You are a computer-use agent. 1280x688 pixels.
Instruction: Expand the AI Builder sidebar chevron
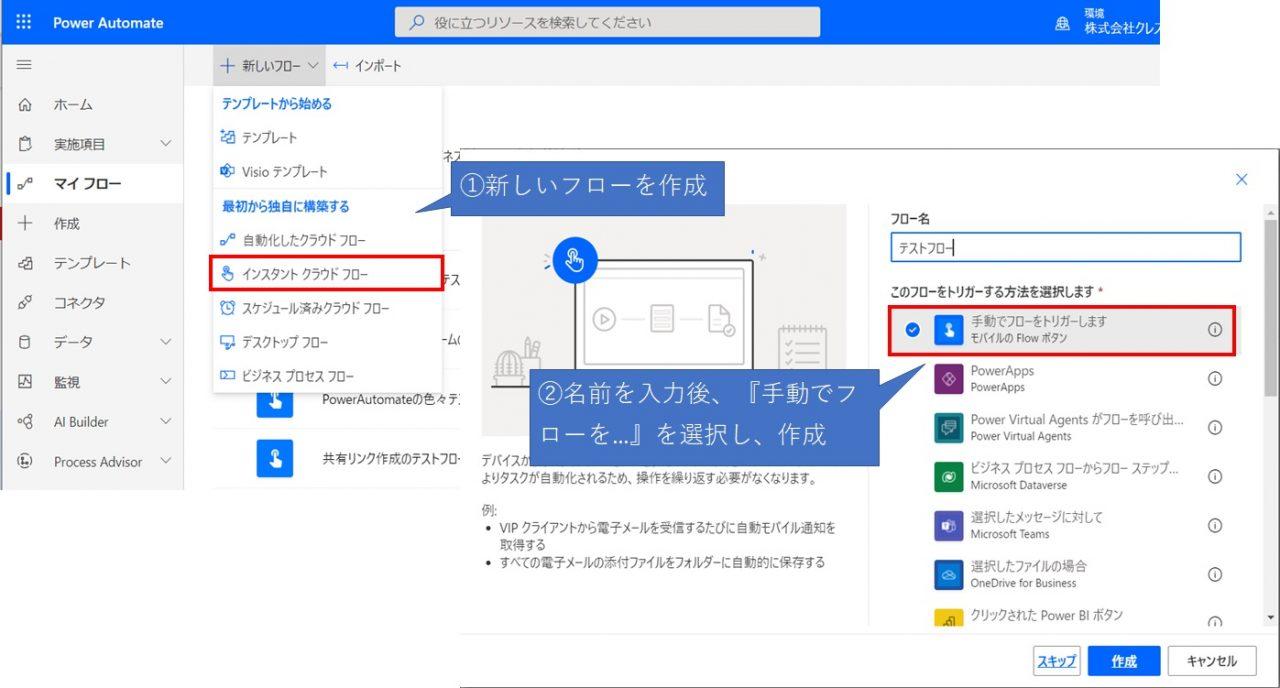click(x=166, y=422)
